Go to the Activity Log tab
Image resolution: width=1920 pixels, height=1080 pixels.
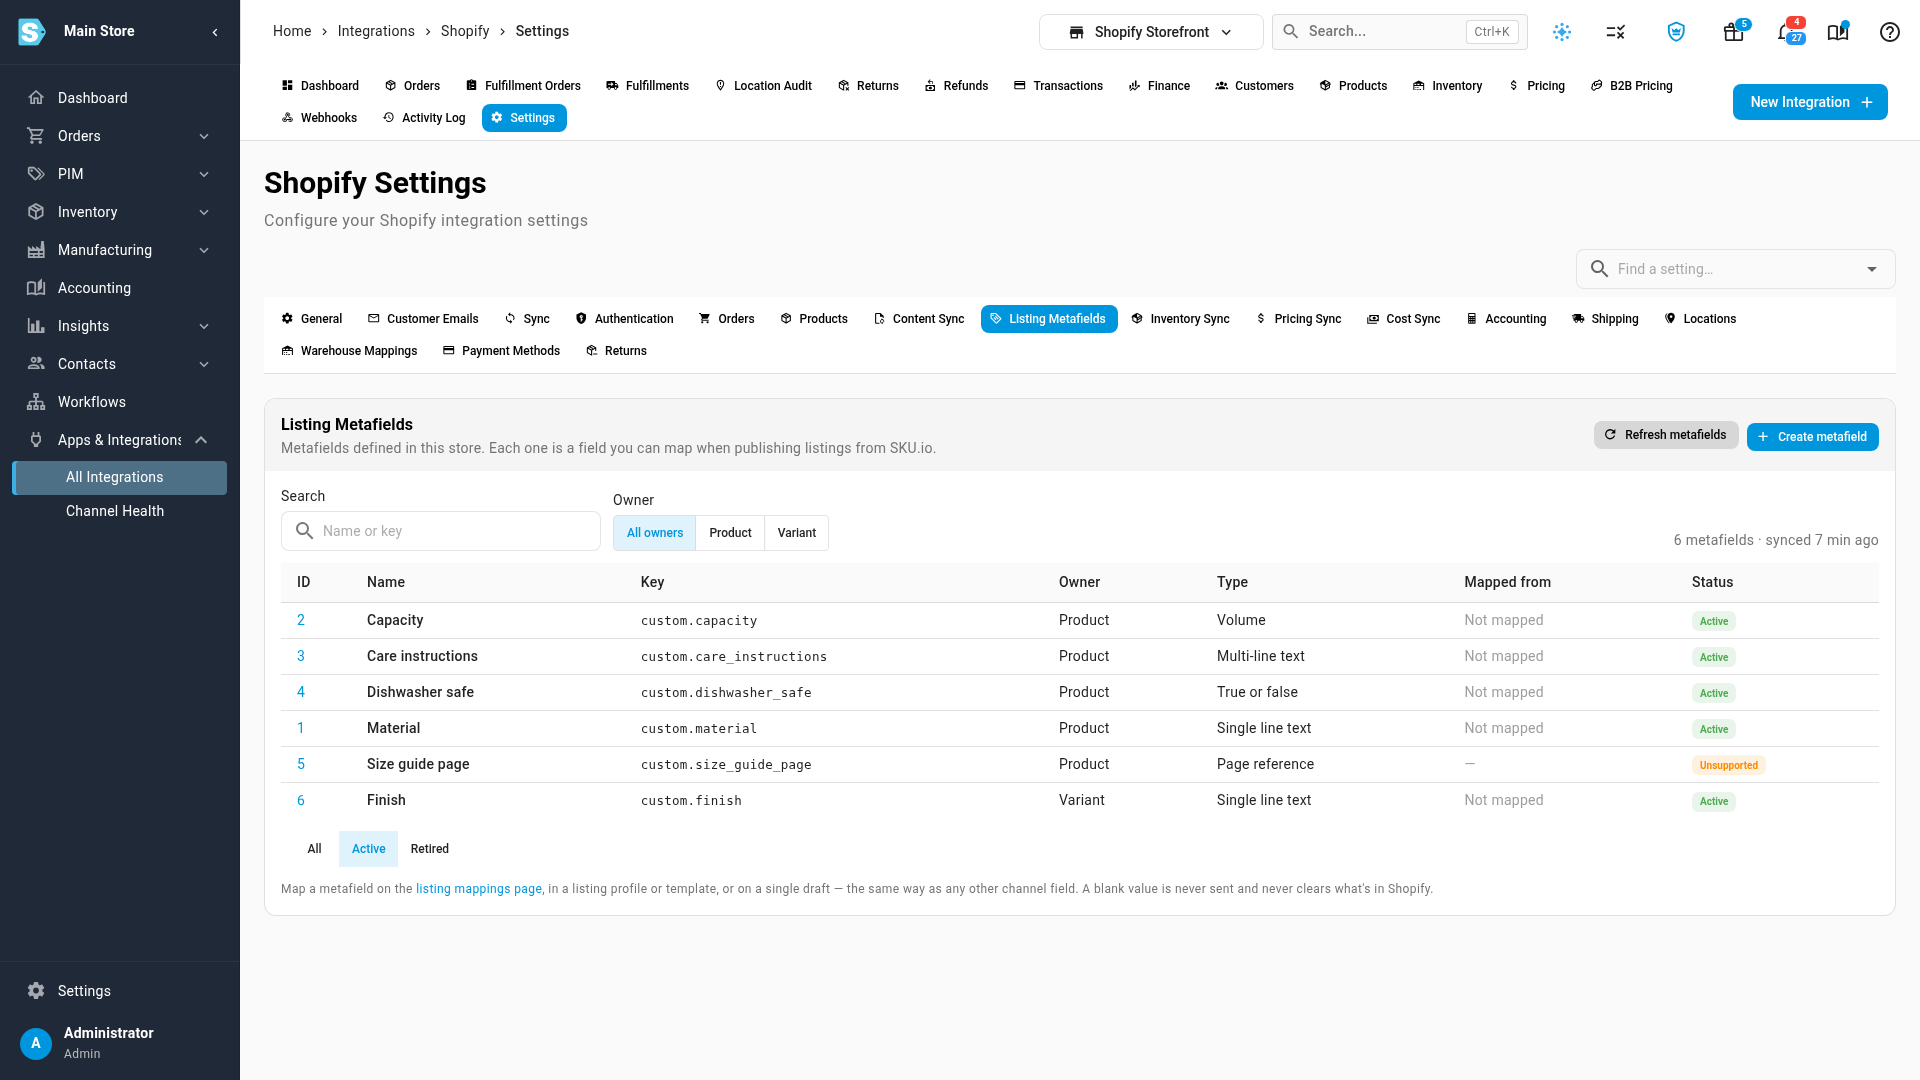pos(424,118)
